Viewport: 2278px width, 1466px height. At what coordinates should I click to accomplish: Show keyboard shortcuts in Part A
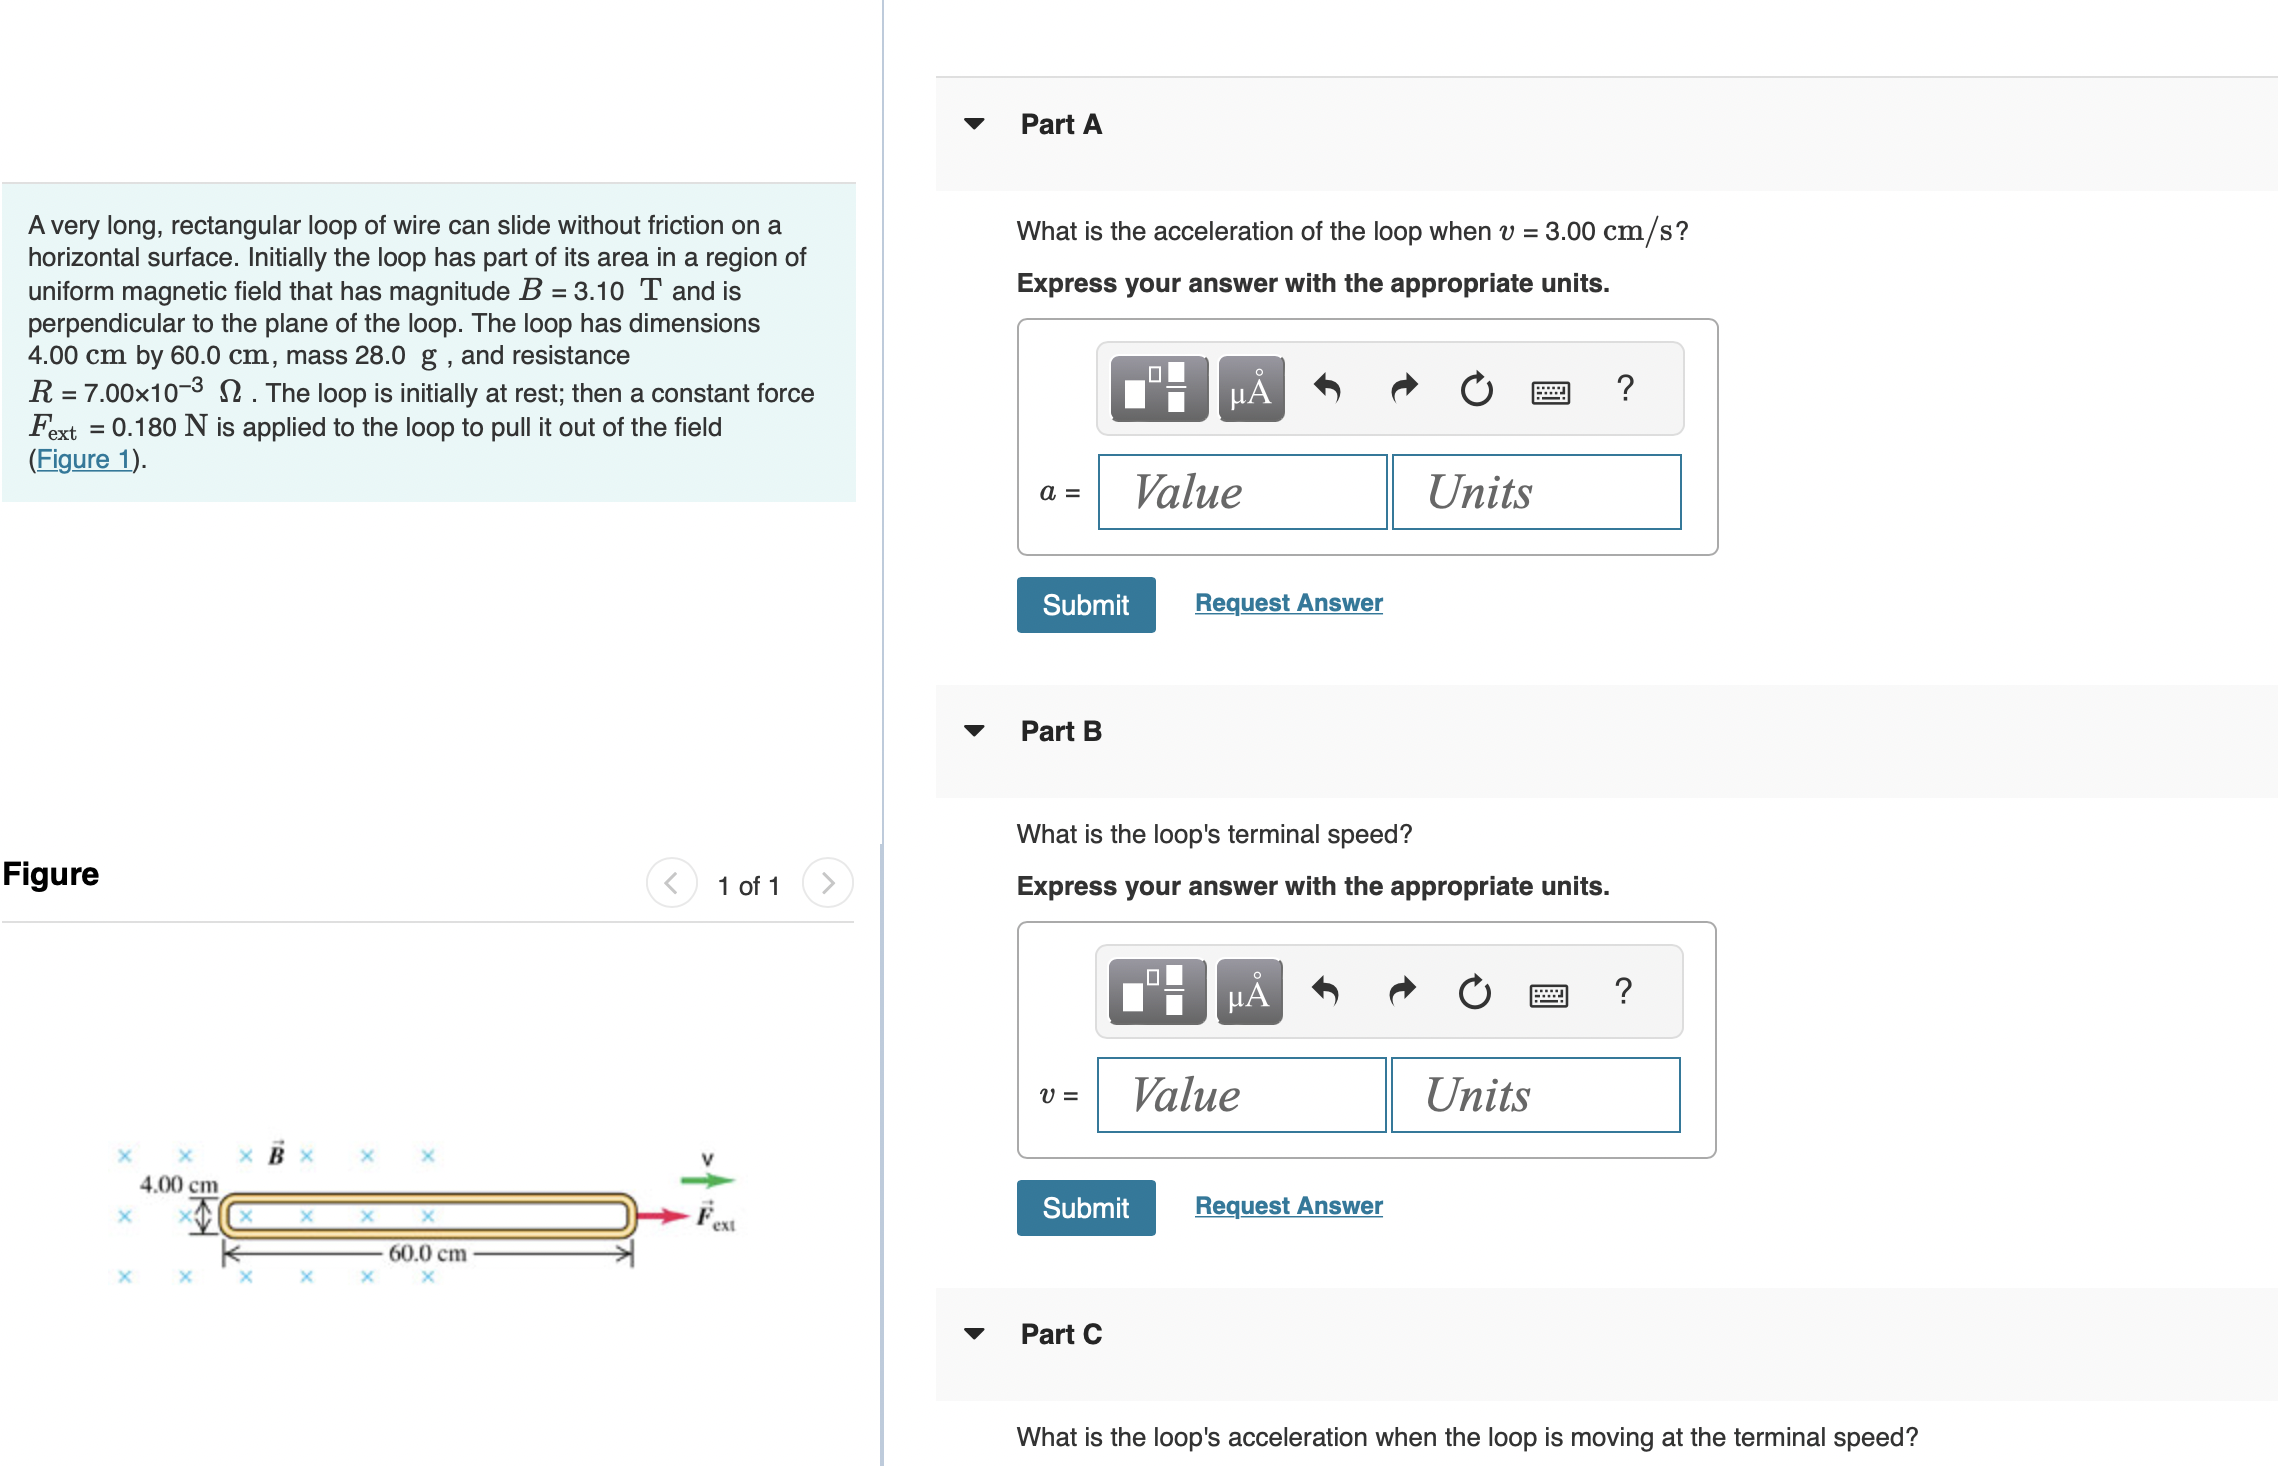click(1550, 391)
